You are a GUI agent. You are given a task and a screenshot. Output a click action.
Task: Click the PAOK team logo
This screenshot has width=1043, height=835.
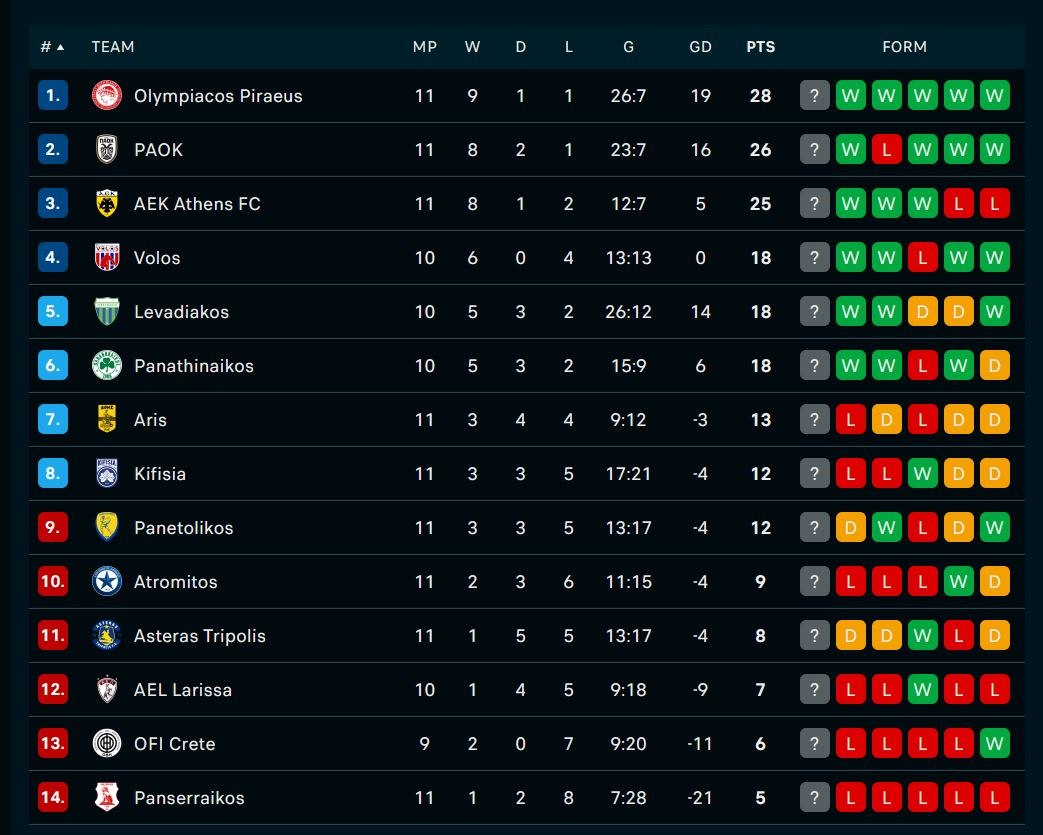107,150
